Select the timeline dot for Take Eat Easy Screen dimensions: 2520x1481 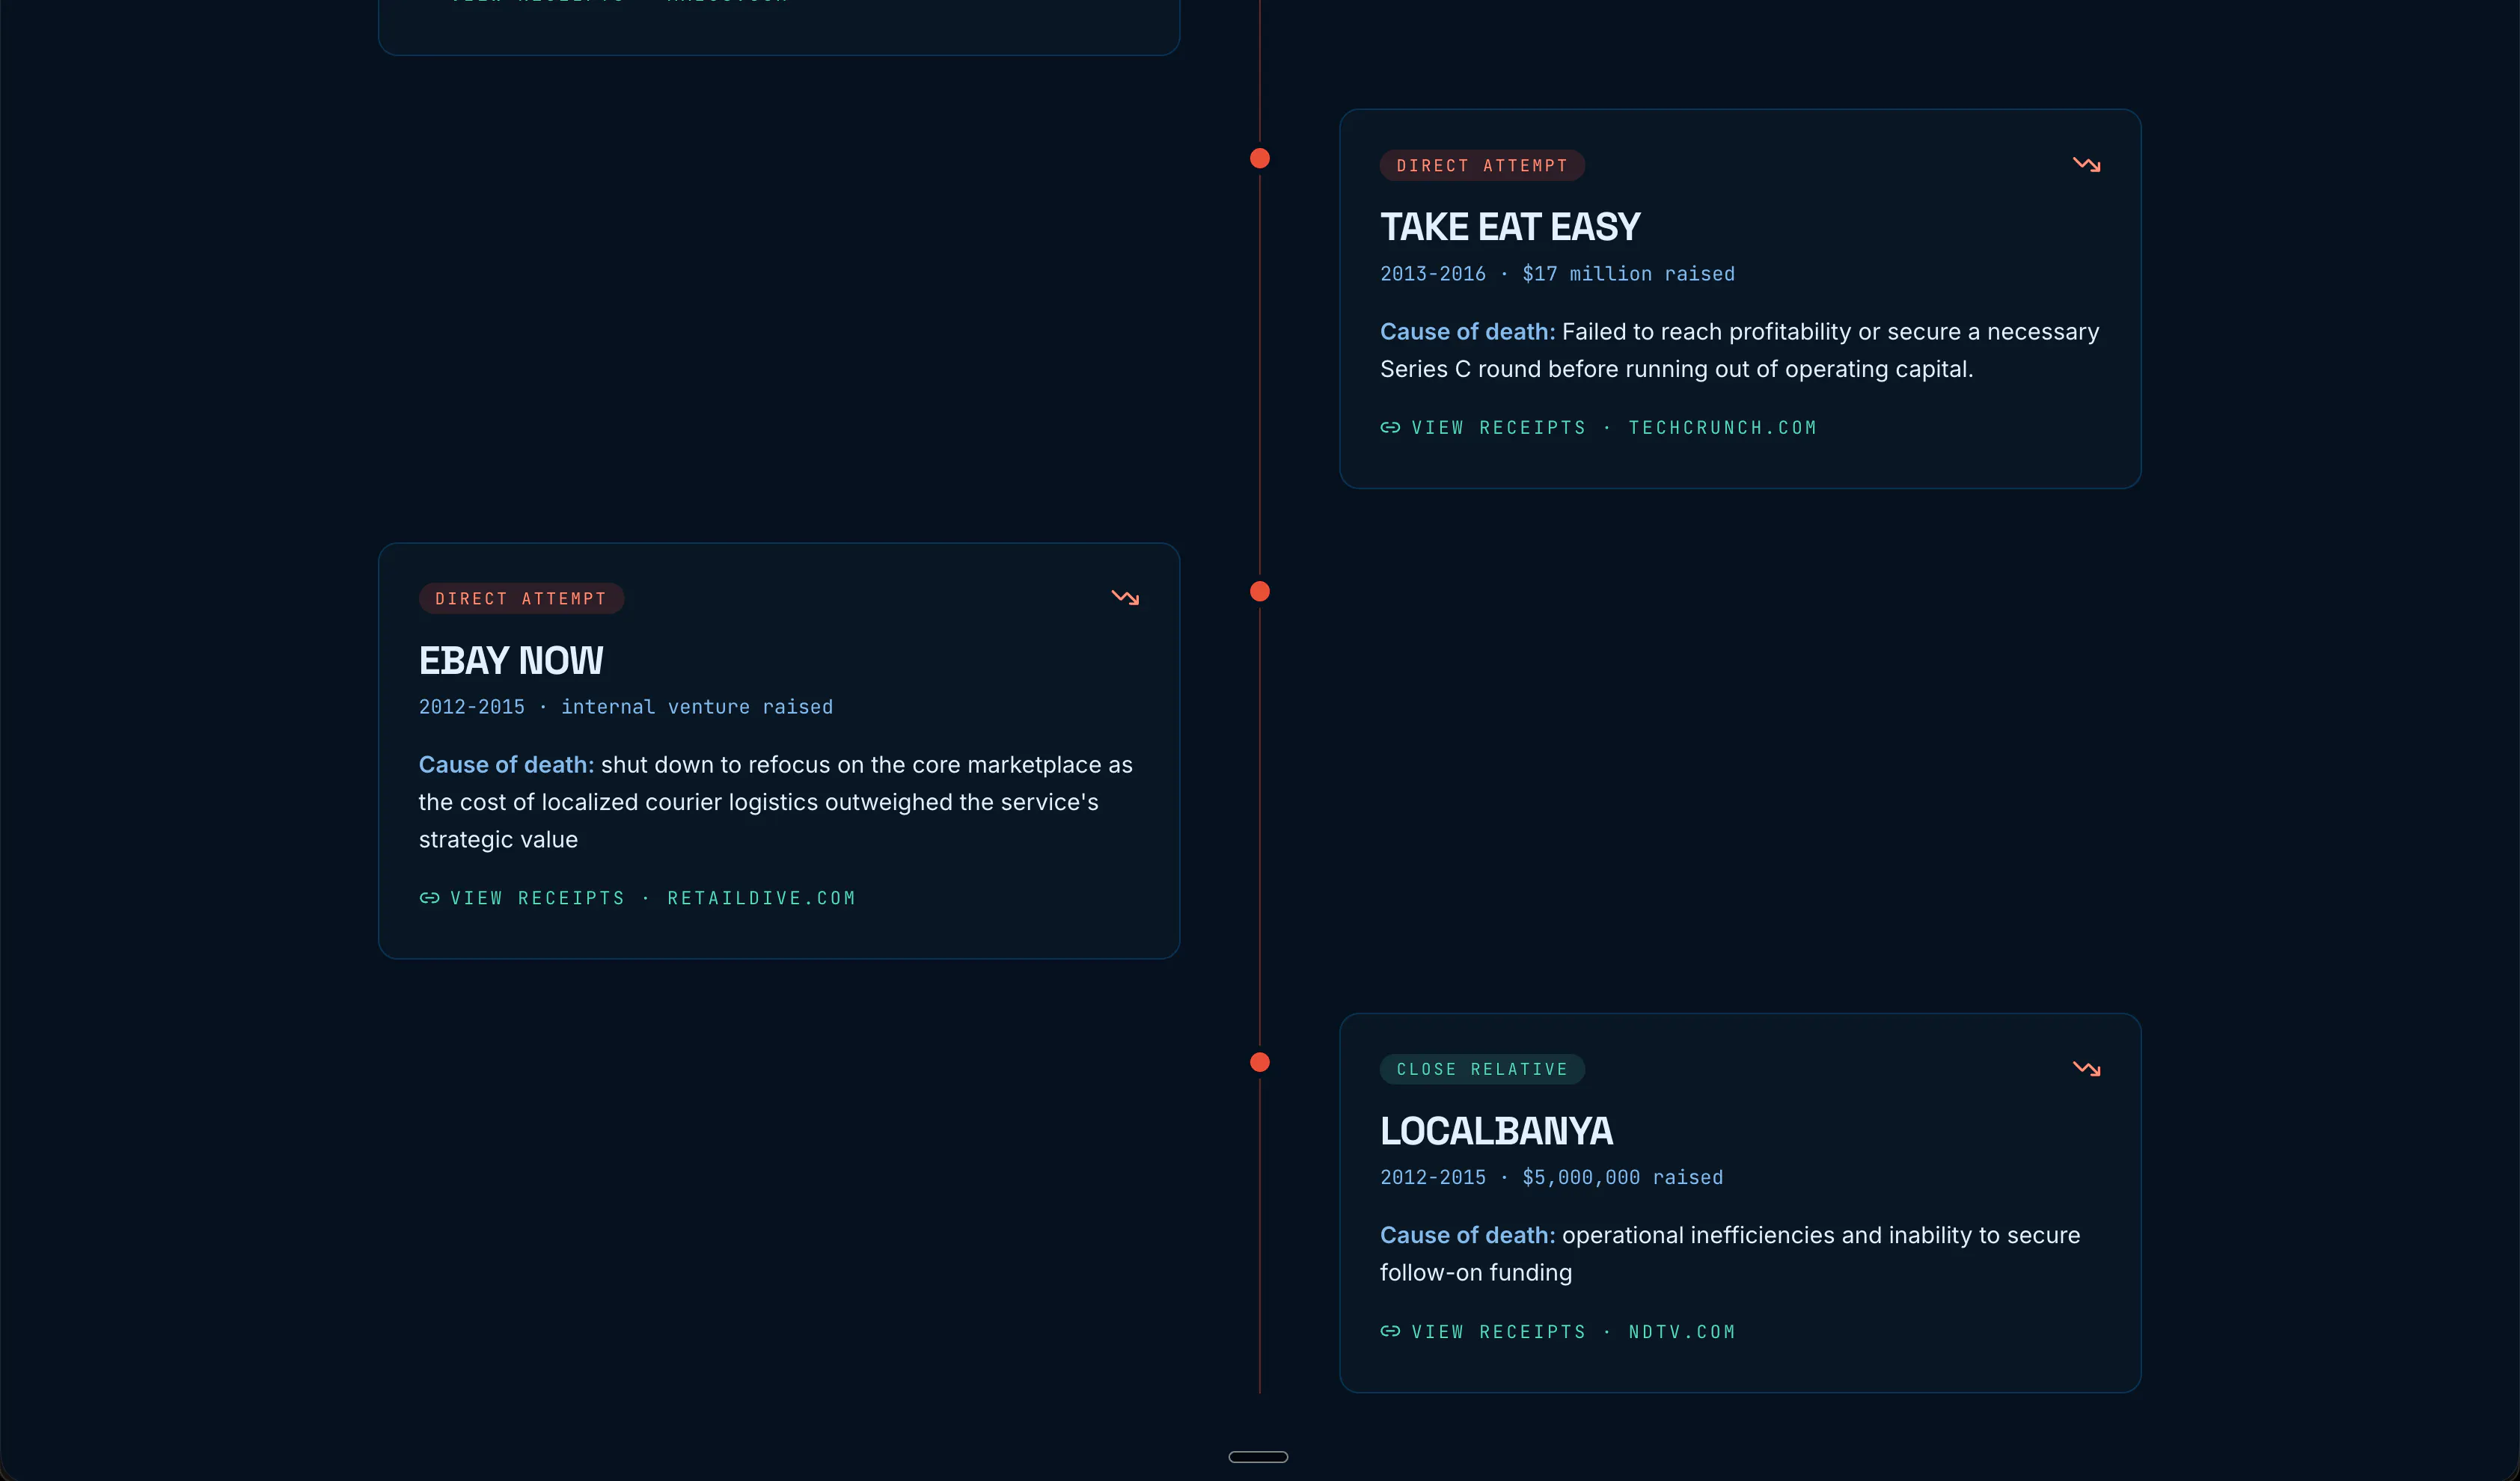pyautogui.click(x=1260, y=158)
